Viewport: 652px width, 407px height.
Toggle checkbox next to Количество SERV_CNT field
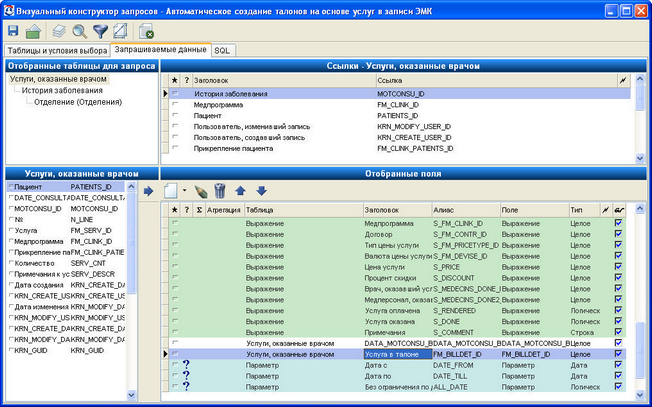[x=11, y=263]
